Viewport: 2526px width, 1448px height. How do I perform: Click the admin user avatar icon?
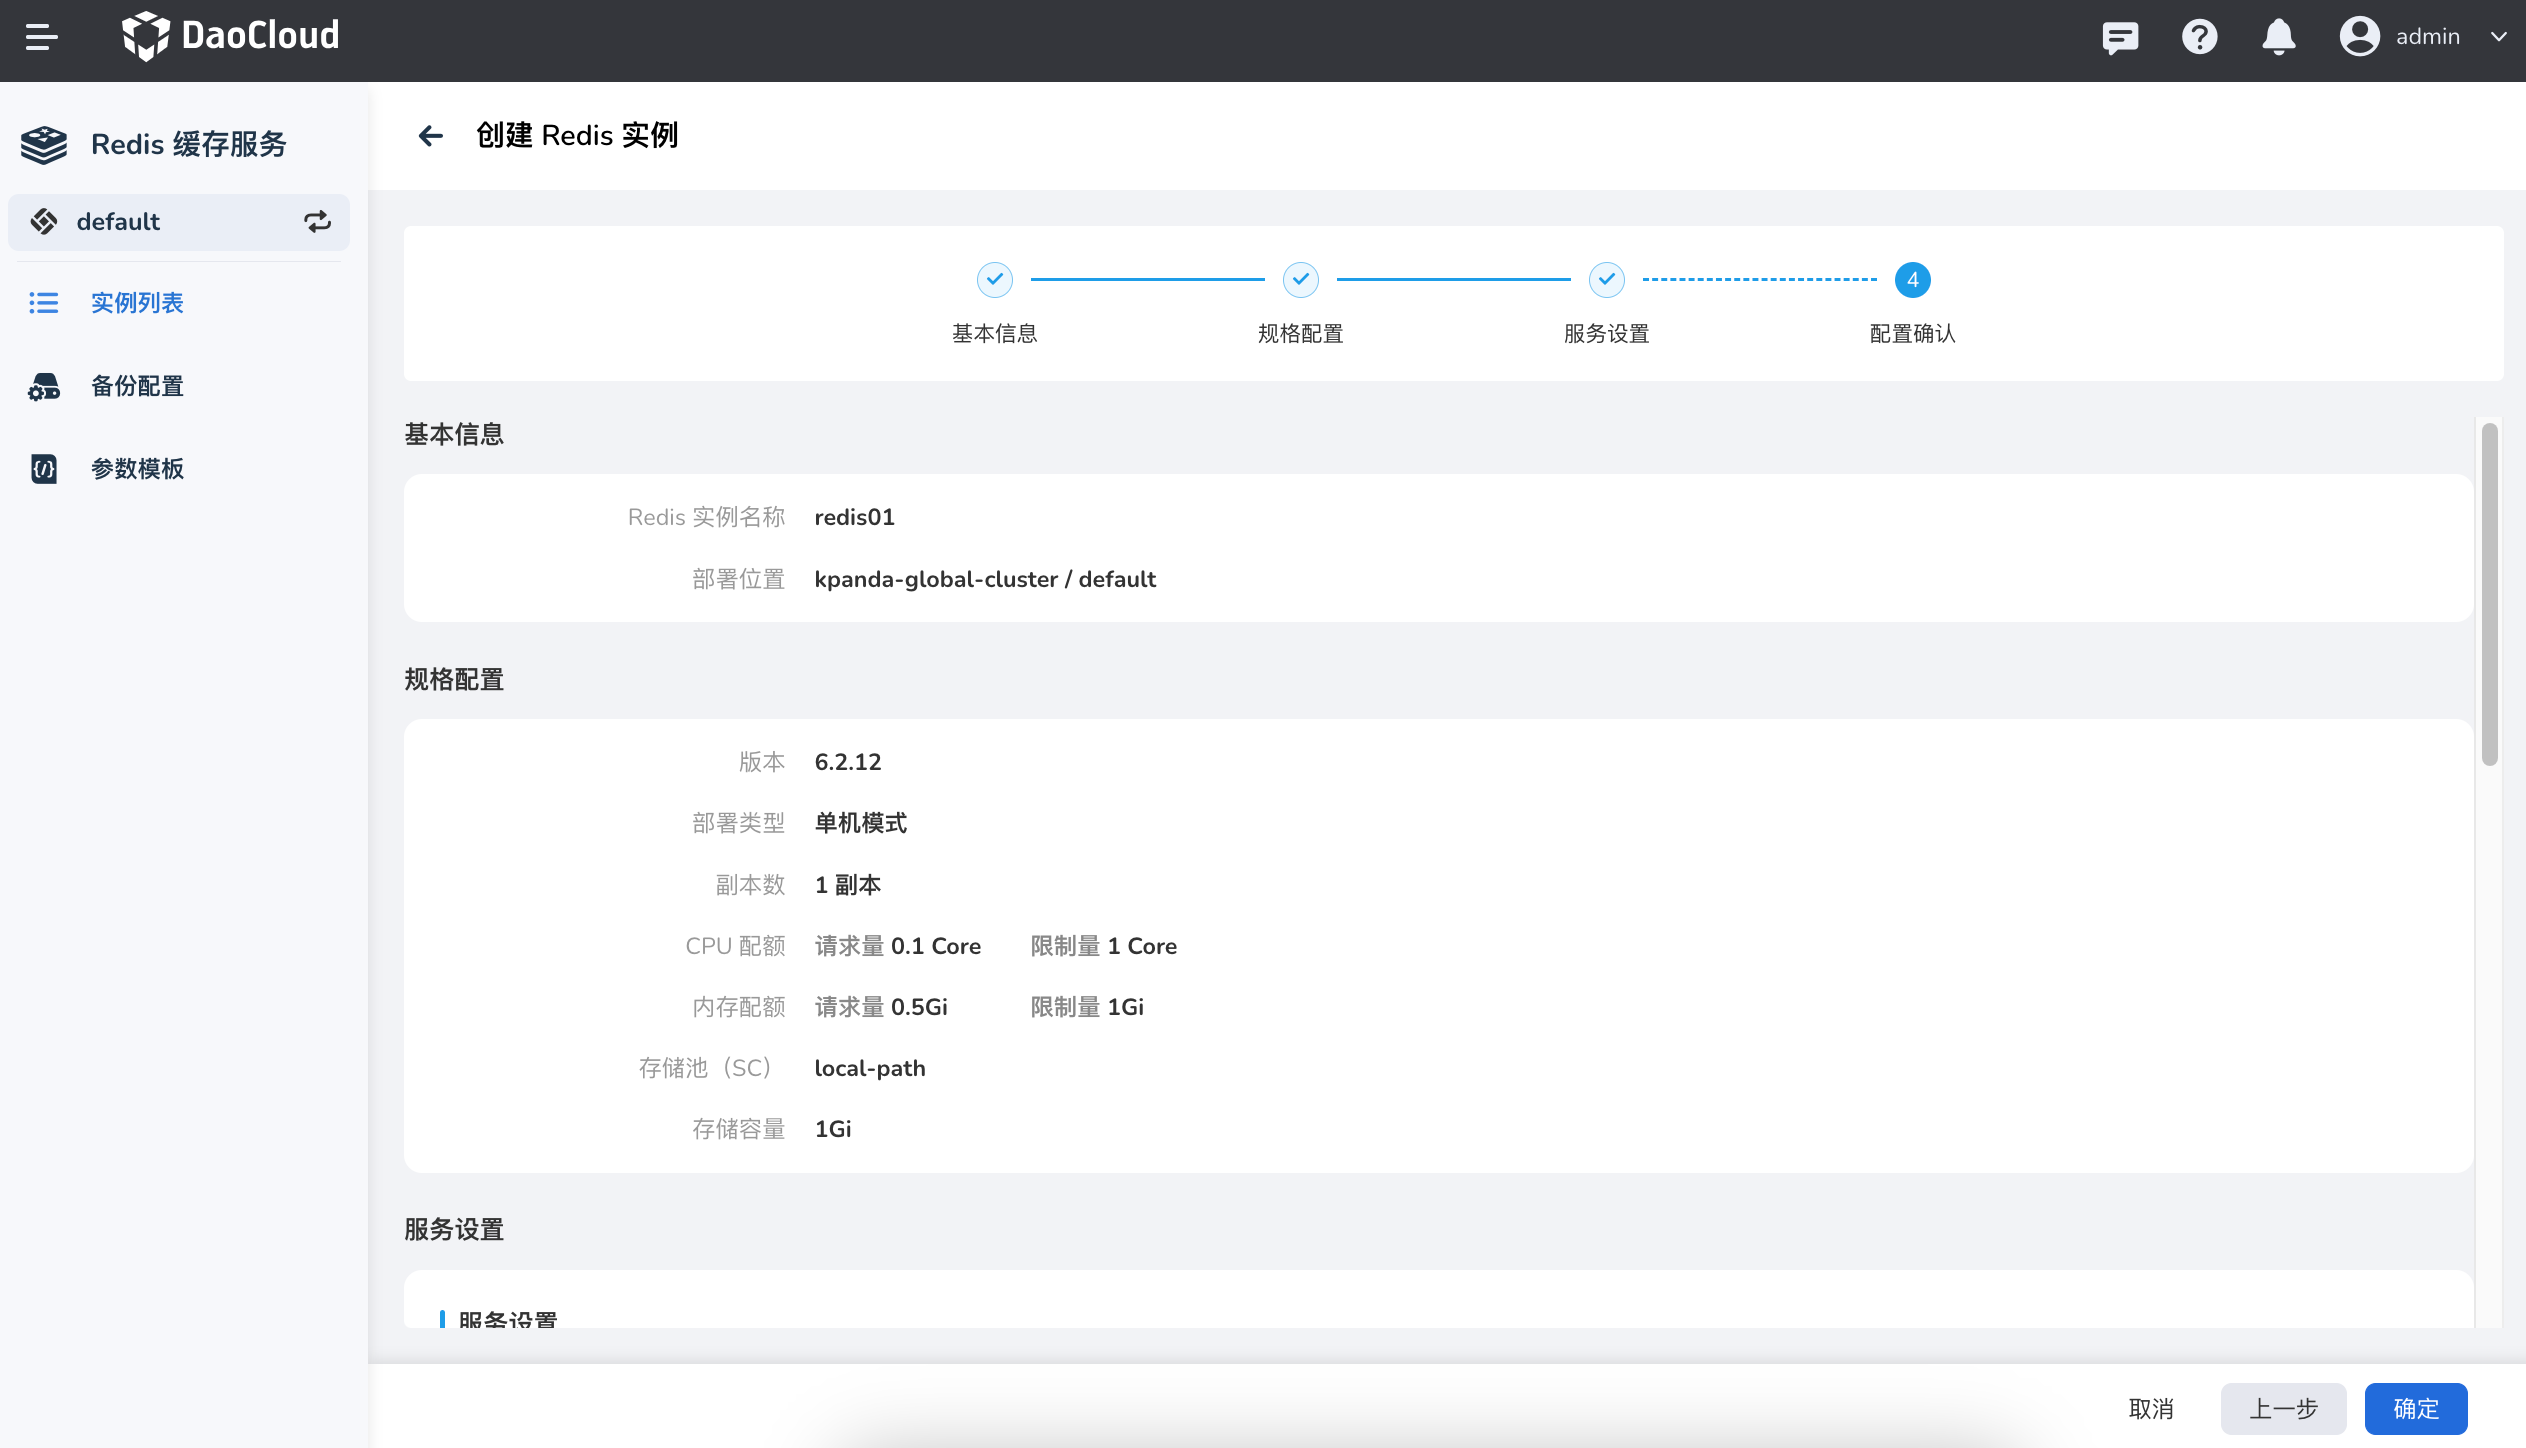tap(2359, 37)
